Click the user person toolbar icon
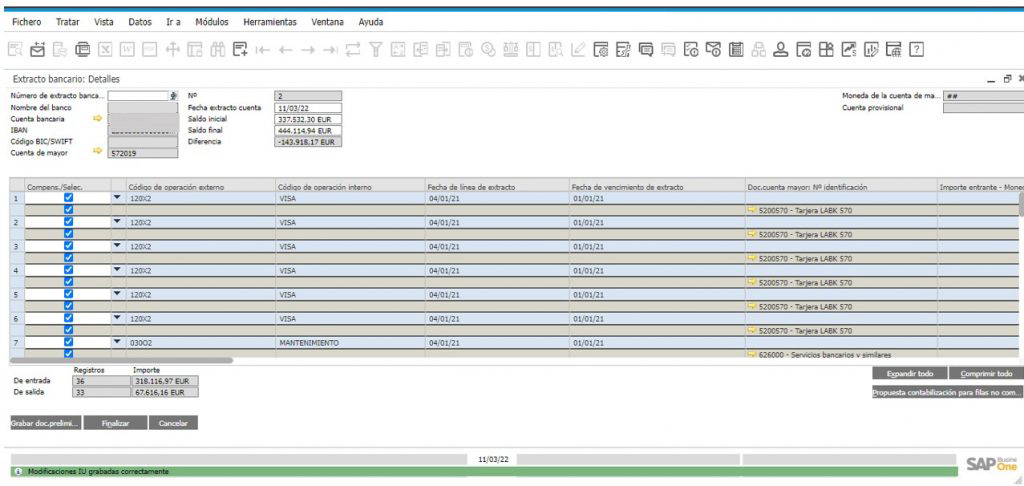Viewport: 1024px width, 486px height. (781, 49)
